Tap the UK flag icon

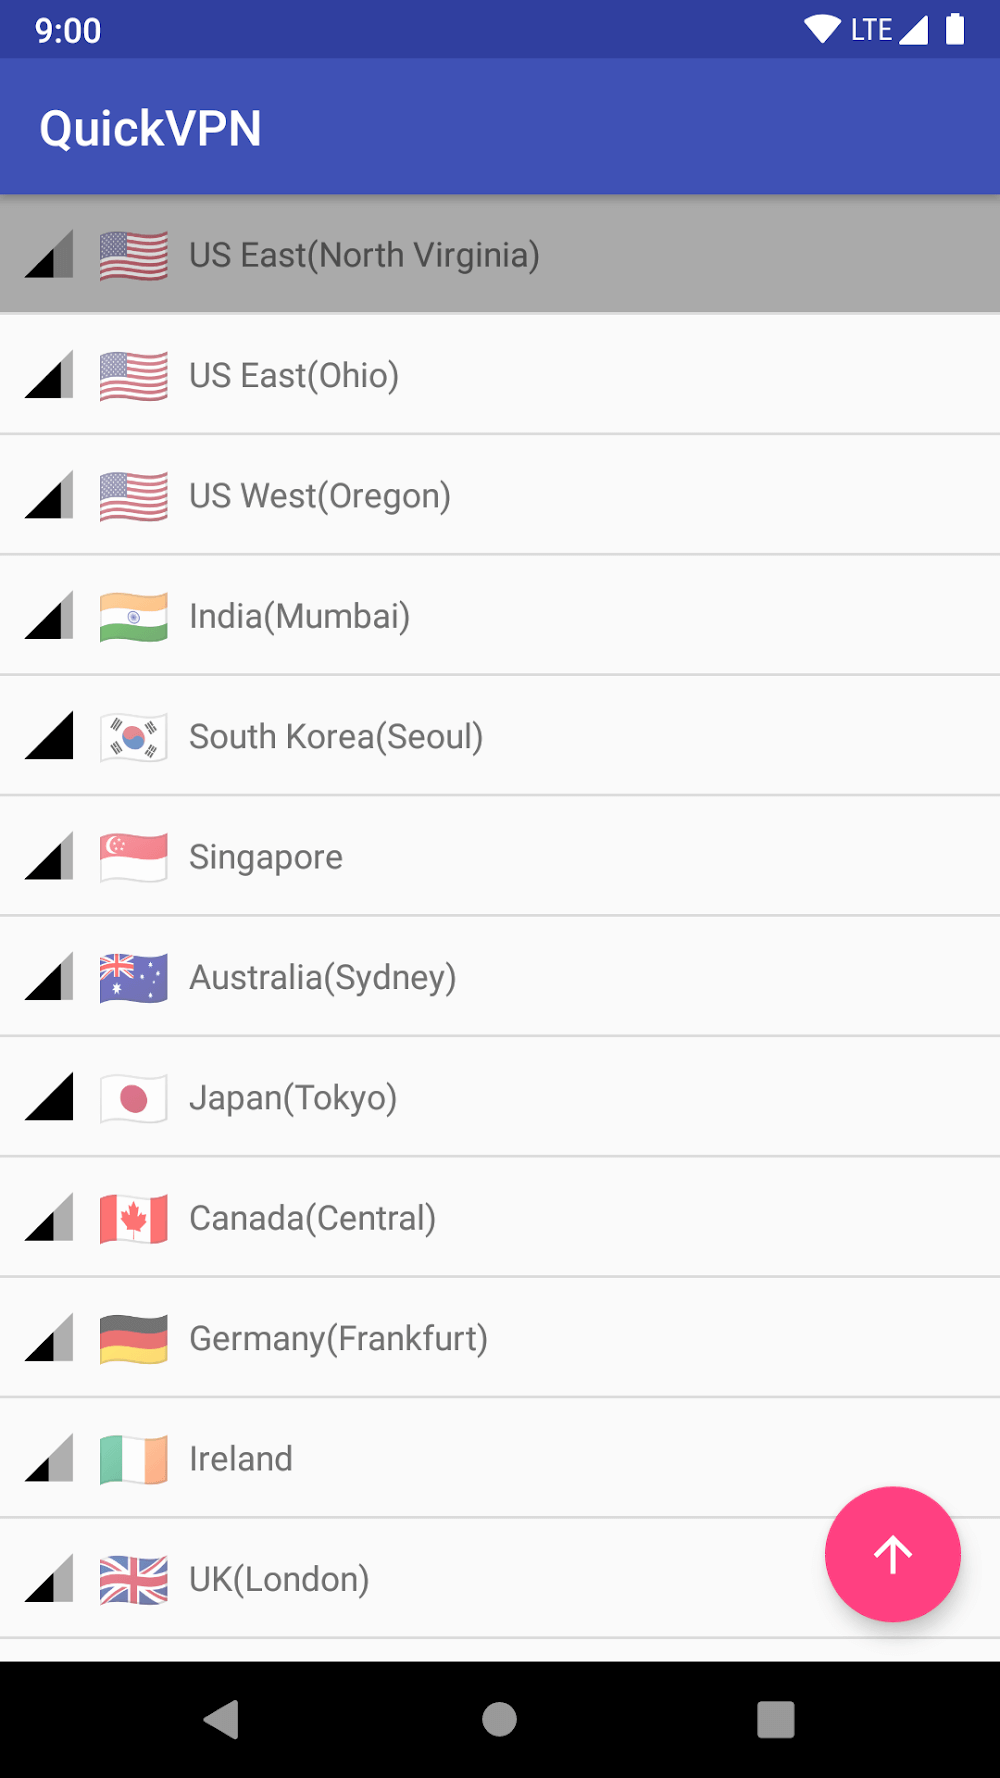point(133,1580)
